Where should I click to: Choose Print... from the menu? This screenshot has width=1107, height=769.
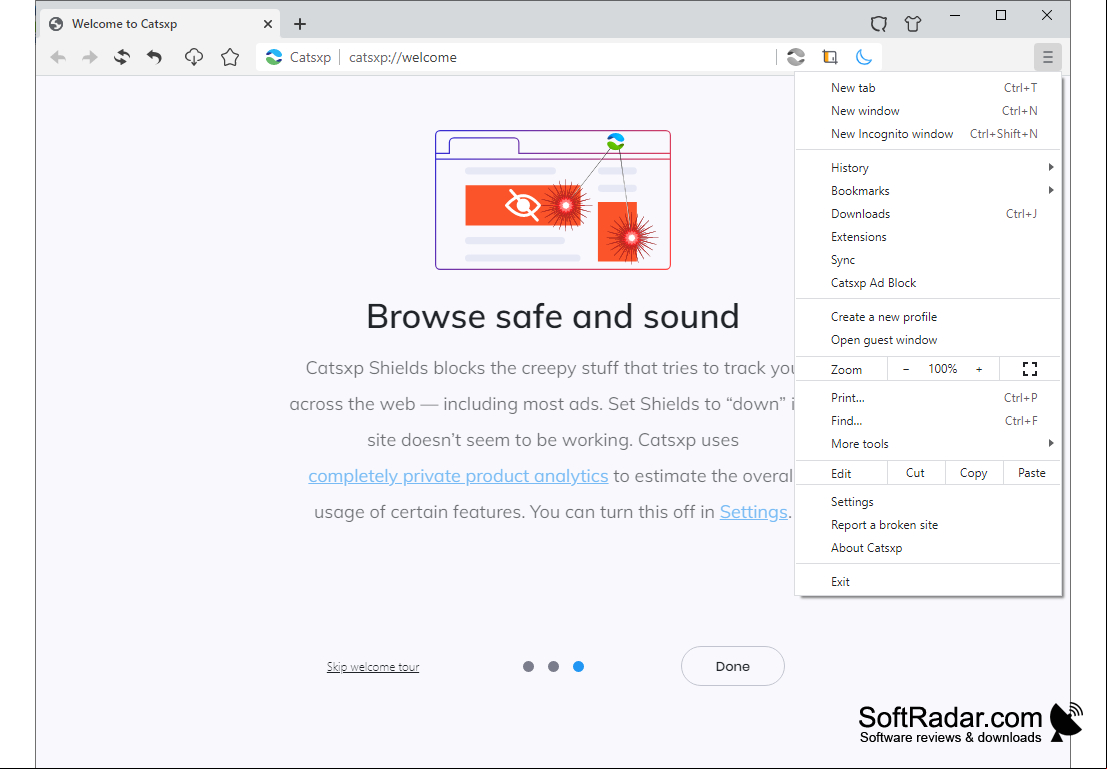[x=928, y=398]
